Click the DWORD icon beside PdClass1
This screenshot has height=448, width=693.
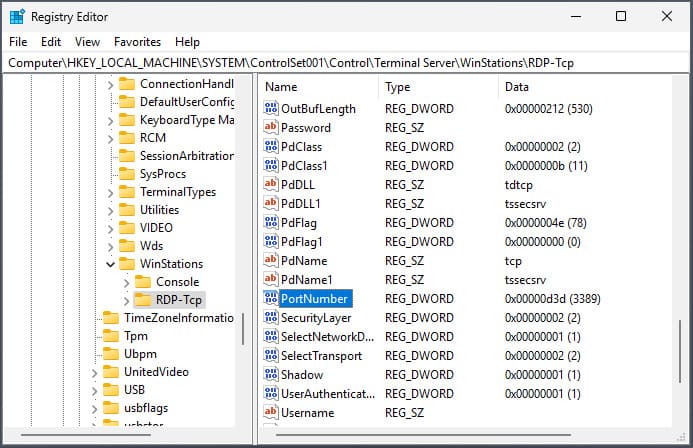point(270,165)
